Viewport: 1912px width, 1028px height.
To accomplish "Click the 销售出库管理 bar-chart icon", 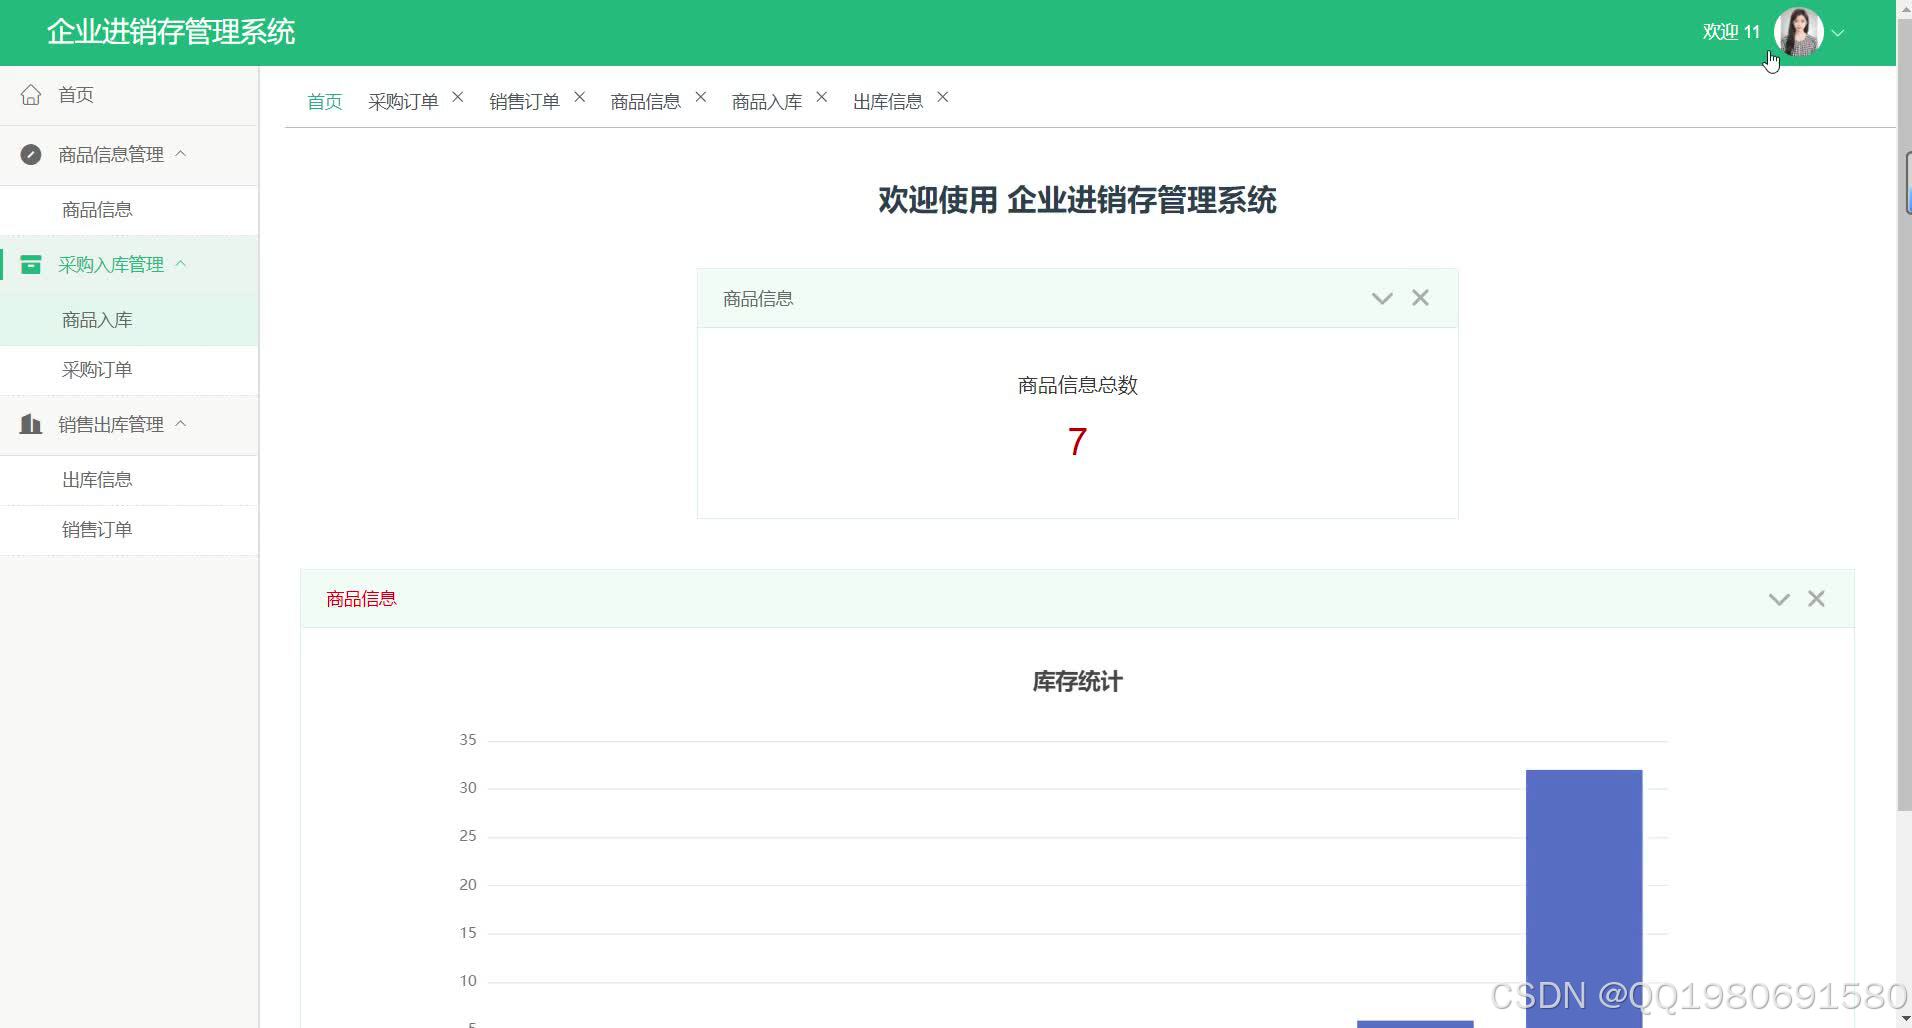I will pyautogui.click(x=31, y=425).
